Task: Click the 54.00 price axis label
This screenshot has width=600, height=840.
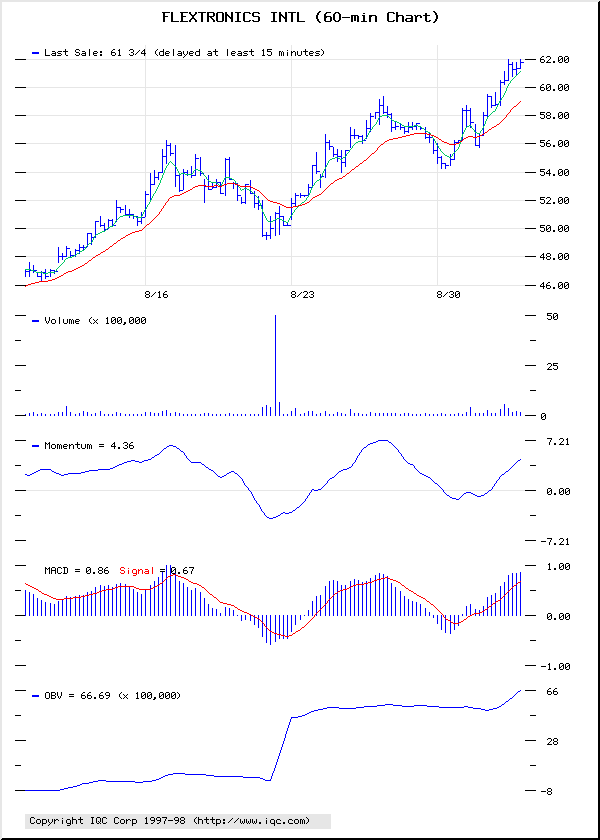Action: point(554,172)
